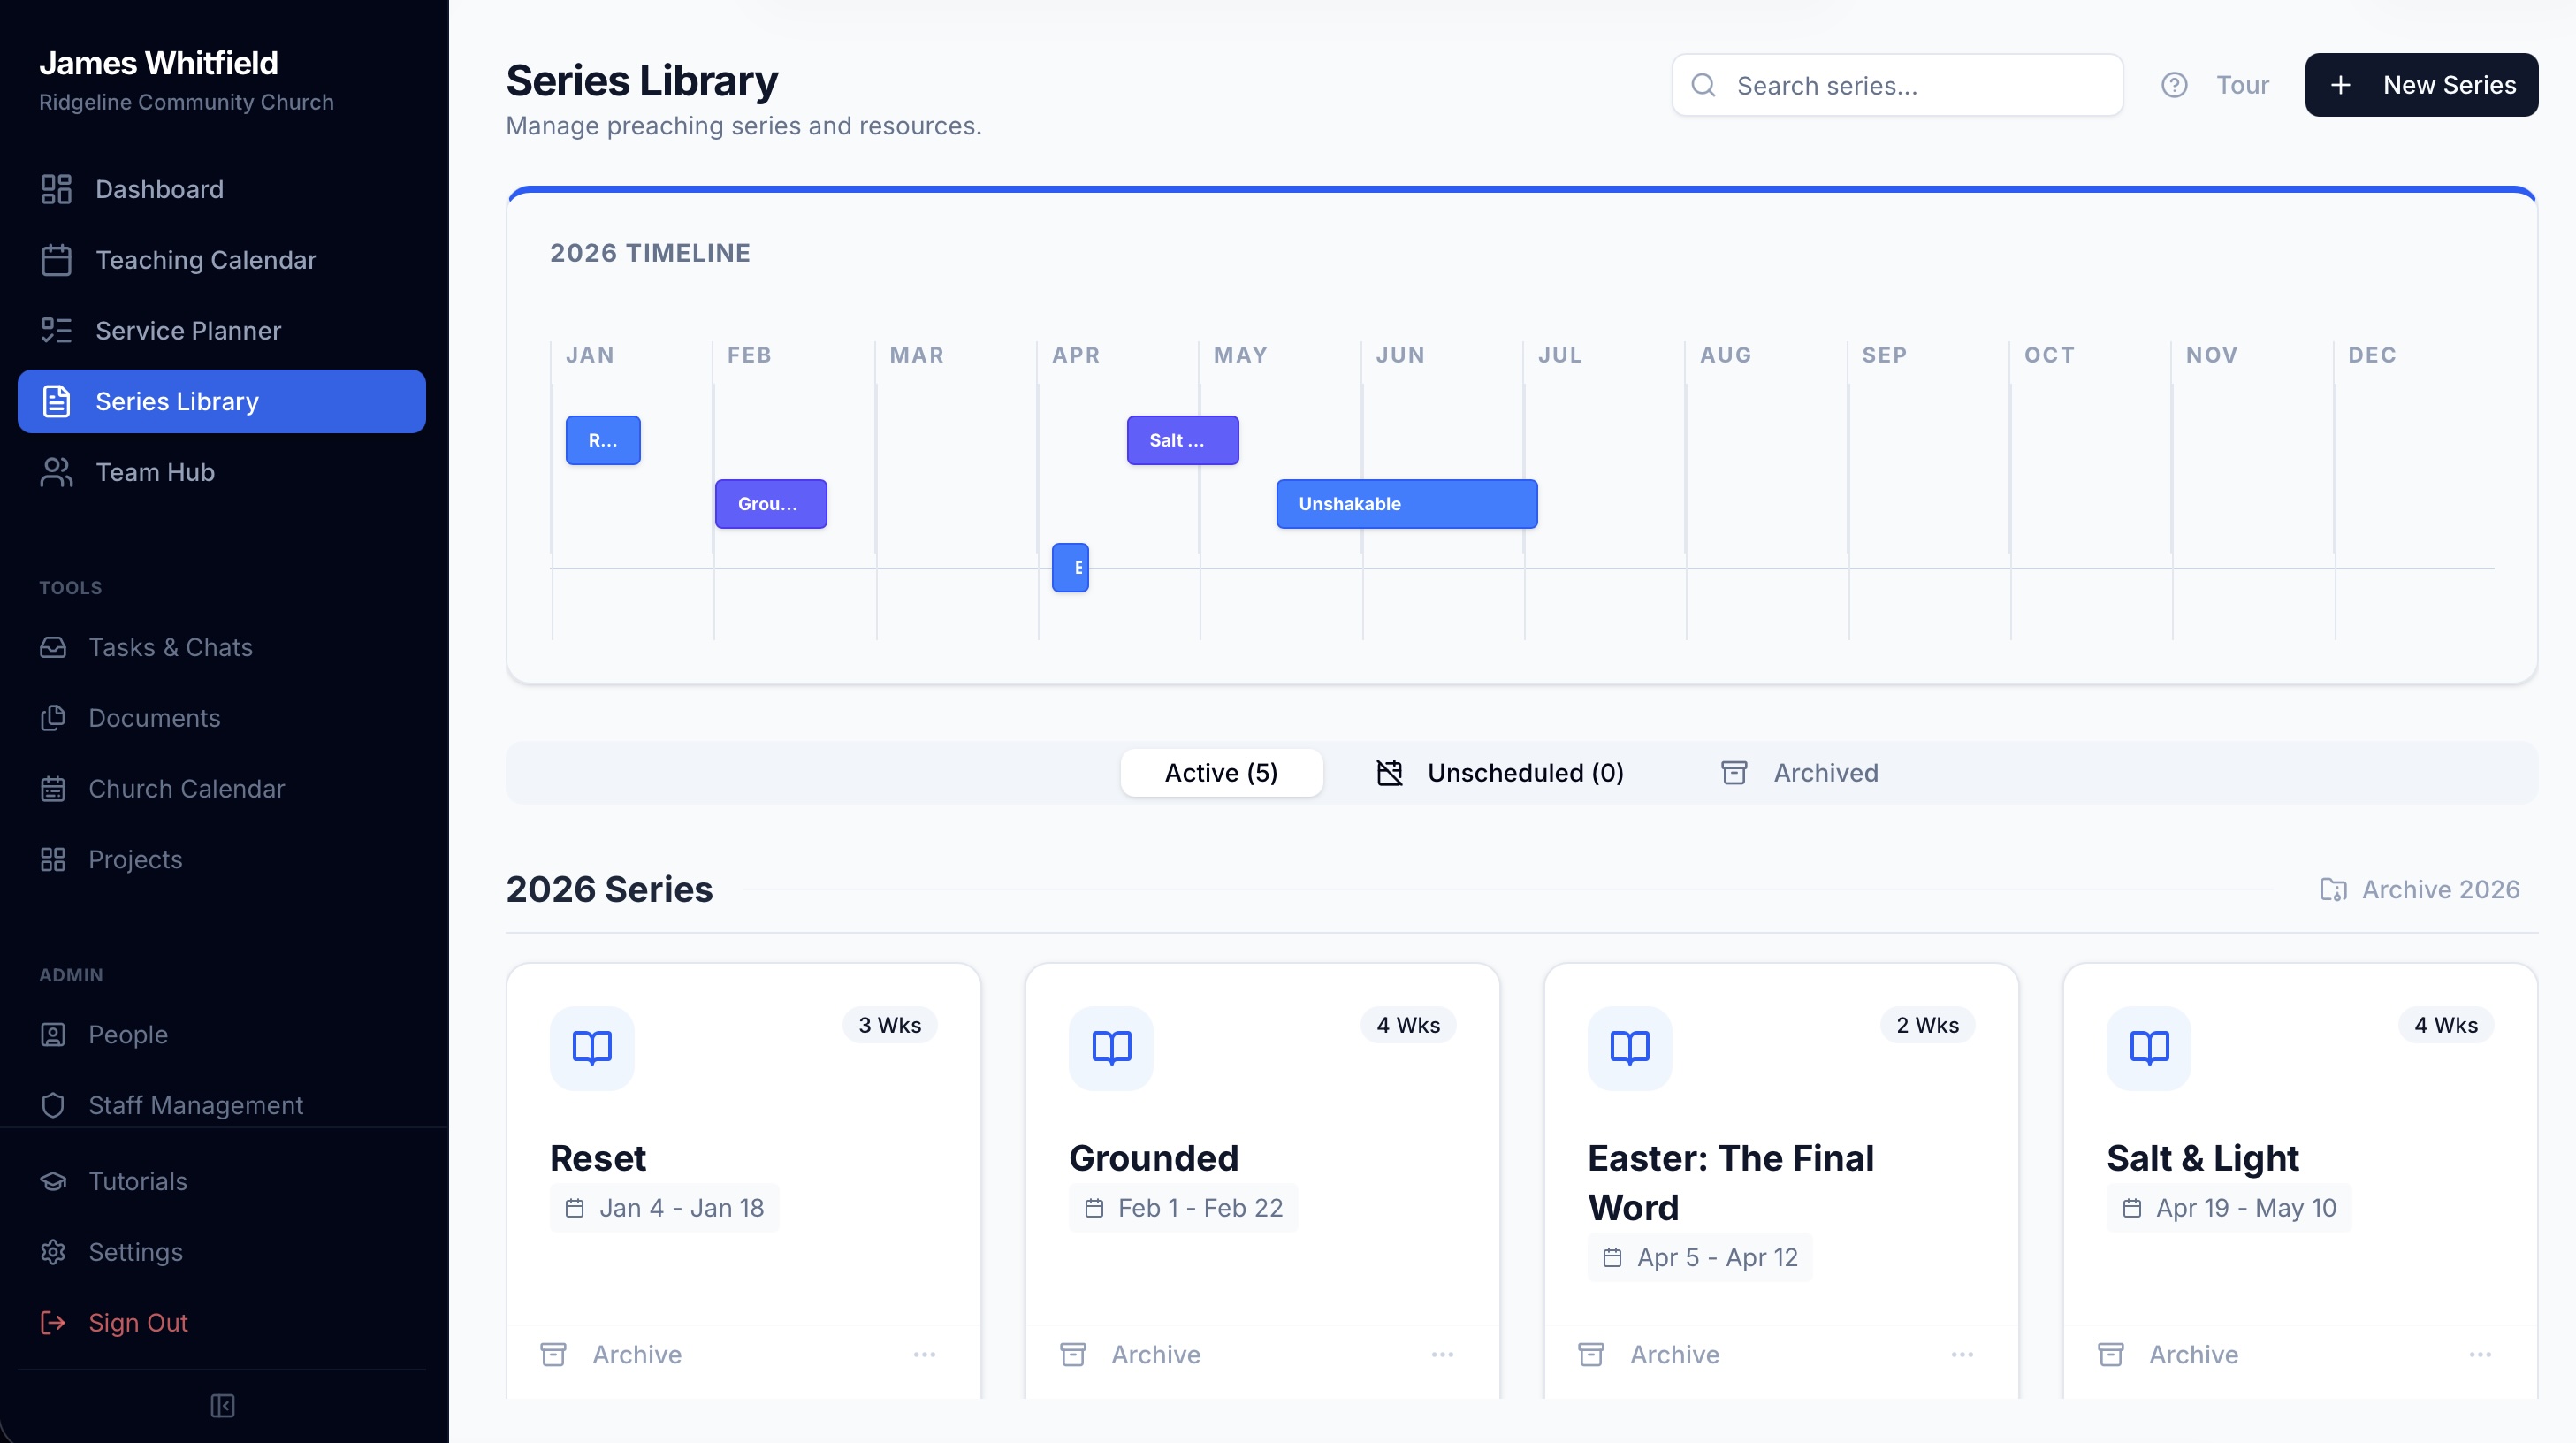This screenshot has width=2576, height=1443.
Task: Open Tasks & Chats
Action: [170, 647]
